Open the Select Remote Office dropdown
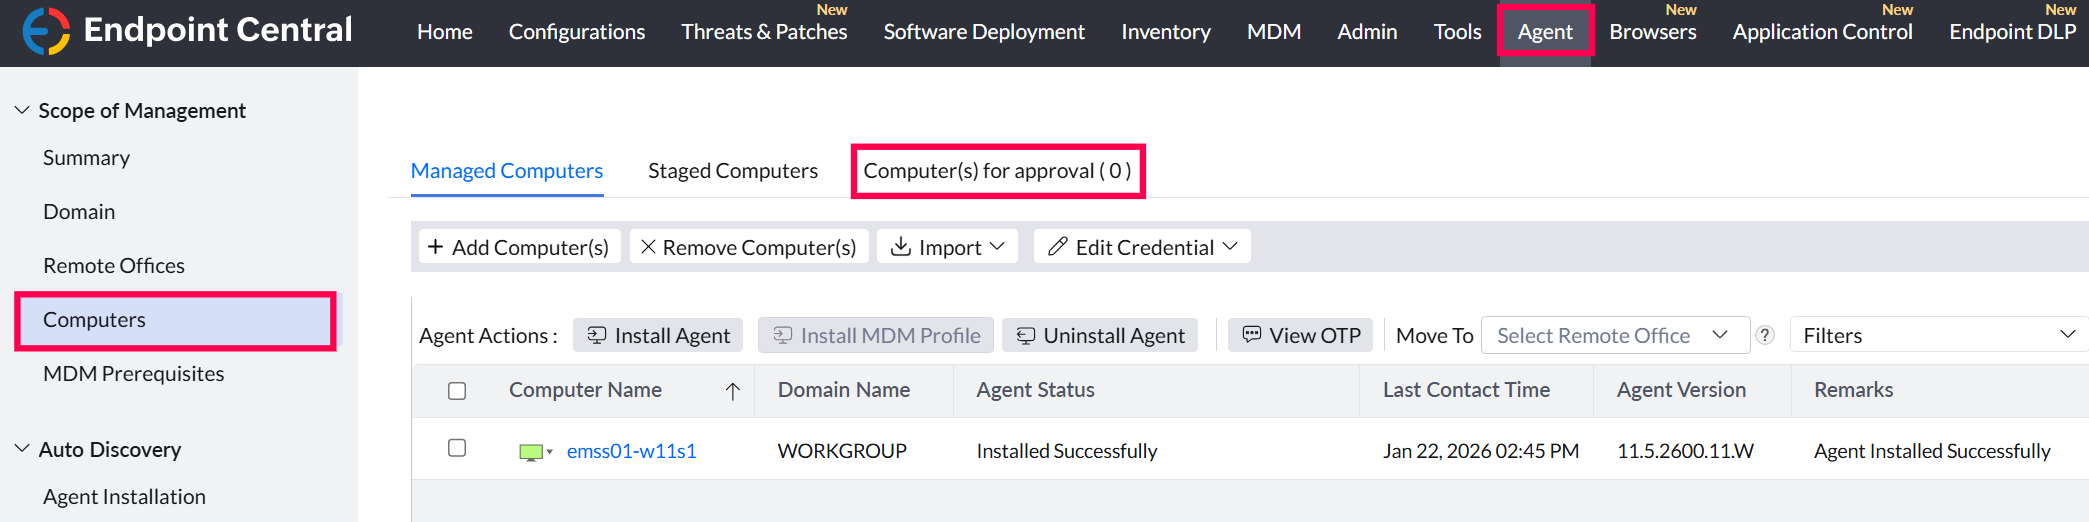This screenshot has height=522, width=2089. pyautogui.click(x=1614, y=335)
